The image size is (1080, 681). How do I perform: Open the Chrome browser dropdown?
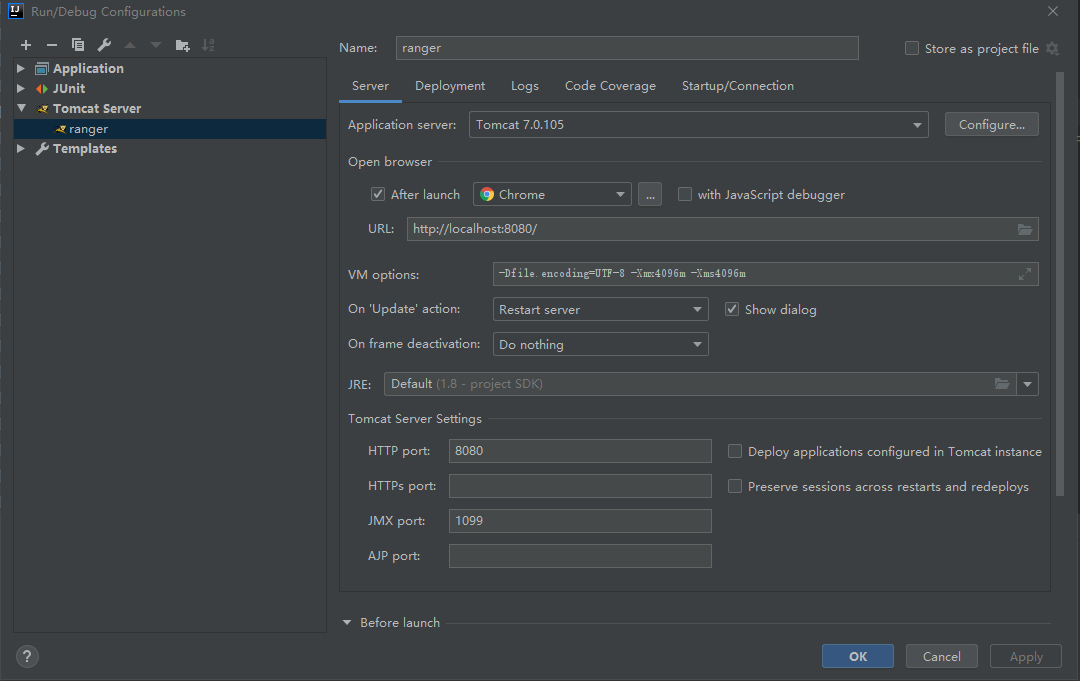click(x=552, y=194)
